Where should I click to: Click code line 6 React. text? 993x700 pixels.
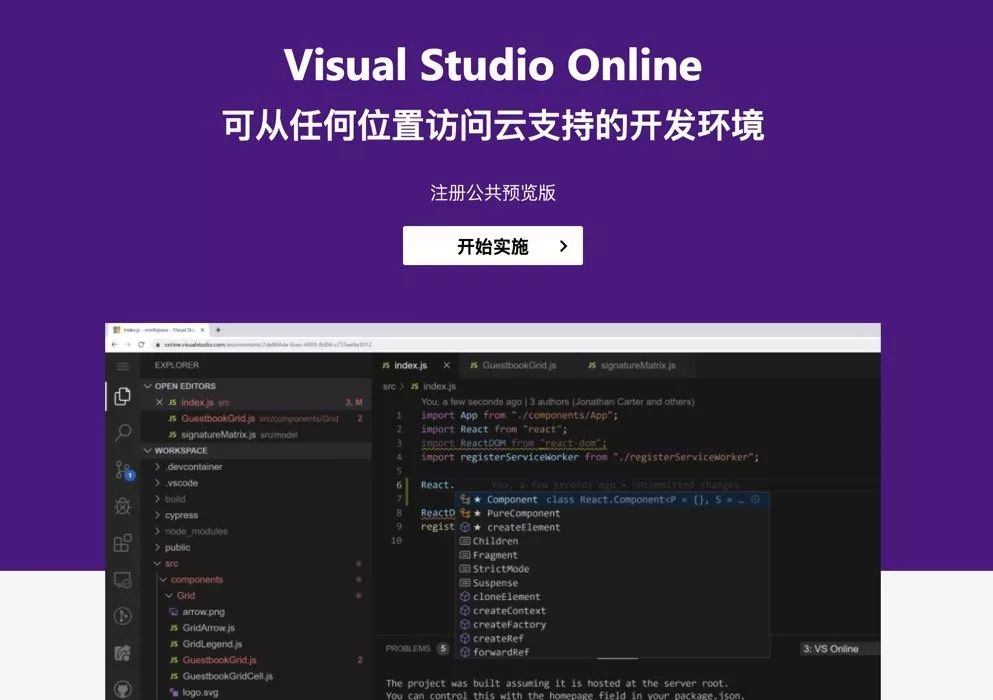[x=438, y=485]
